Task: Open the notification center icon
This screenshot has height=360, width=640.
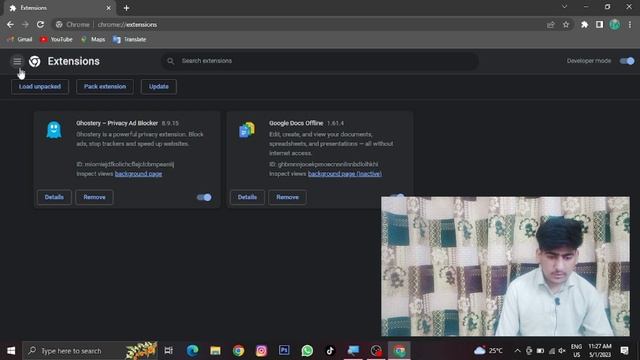Action: 624,351
